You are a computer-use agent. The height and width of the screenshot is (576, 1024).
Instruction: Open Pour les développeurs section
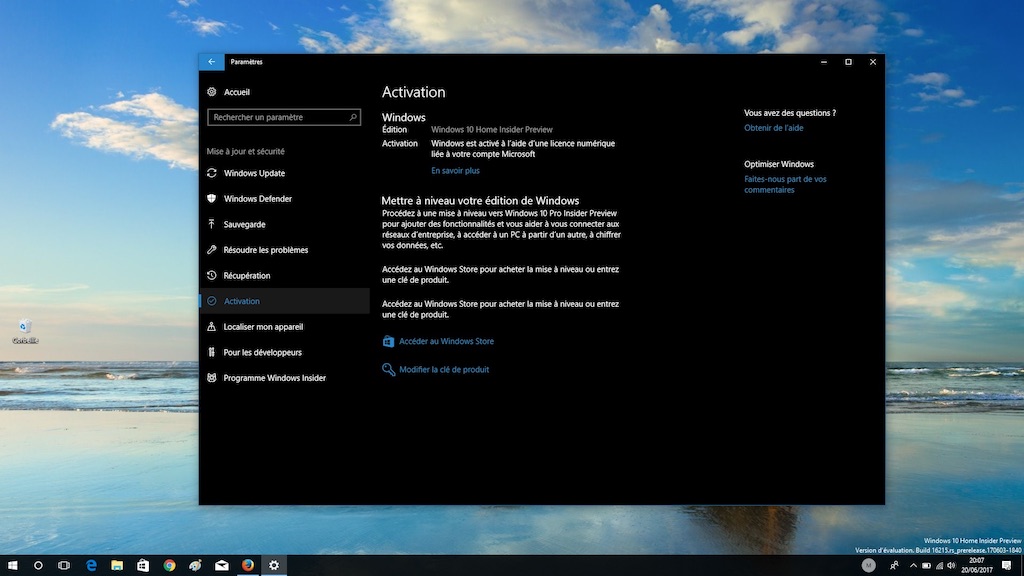284,352
